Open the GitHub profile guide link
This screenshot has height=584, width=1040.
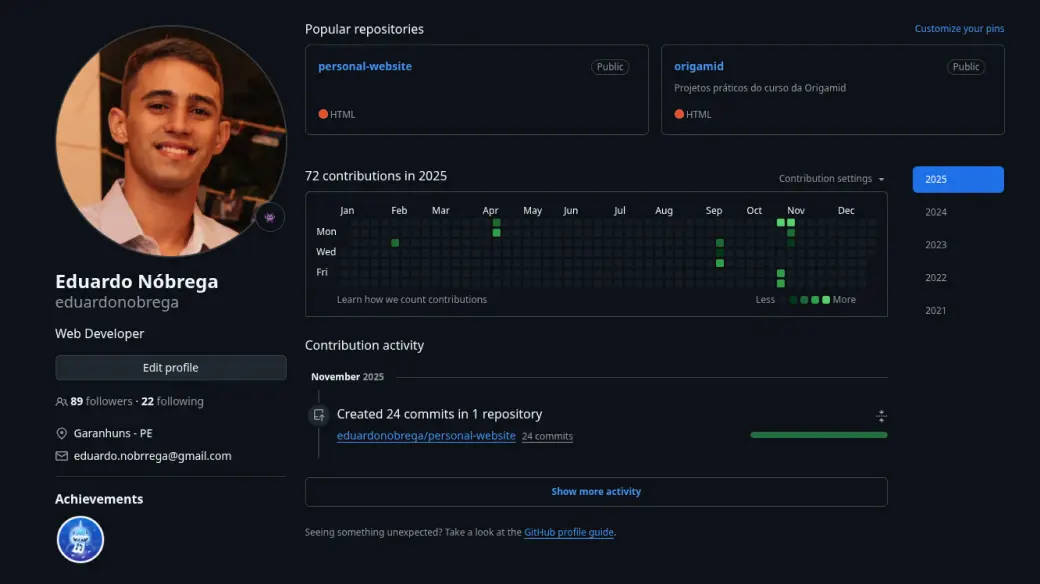[x=568, y=533]
